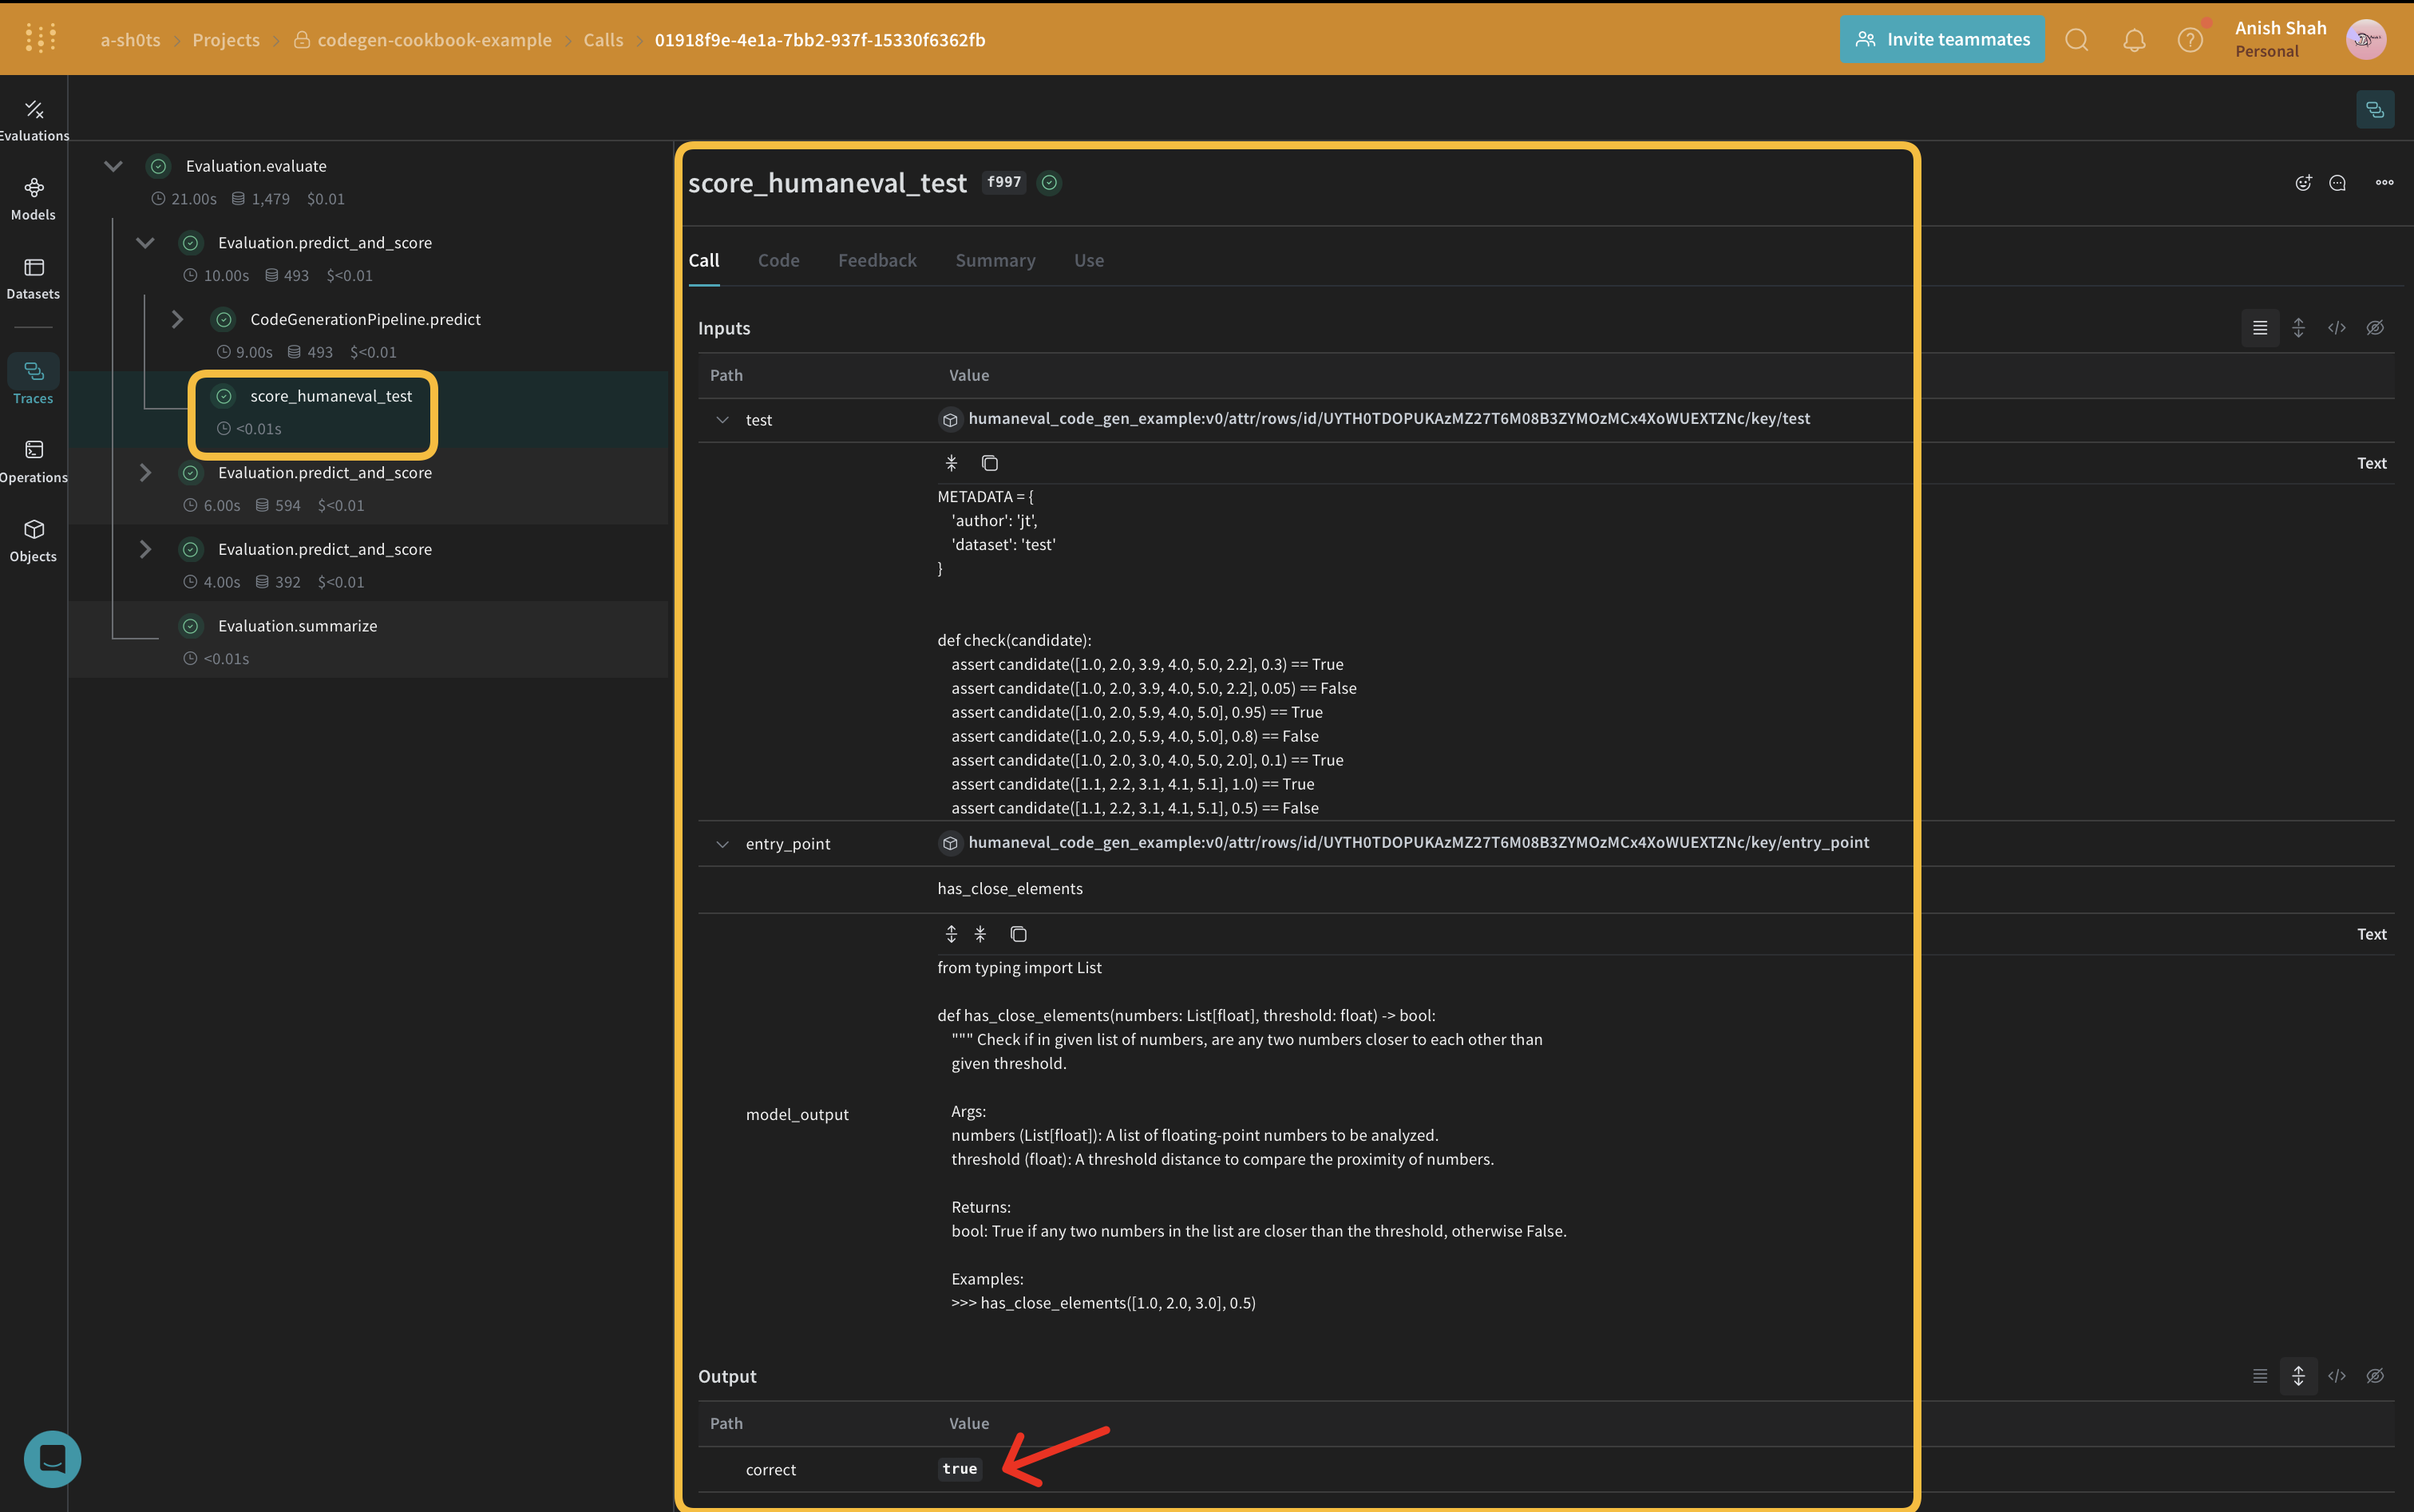
Task: Click the object reference icon for test path
Action: pos(949,418)
